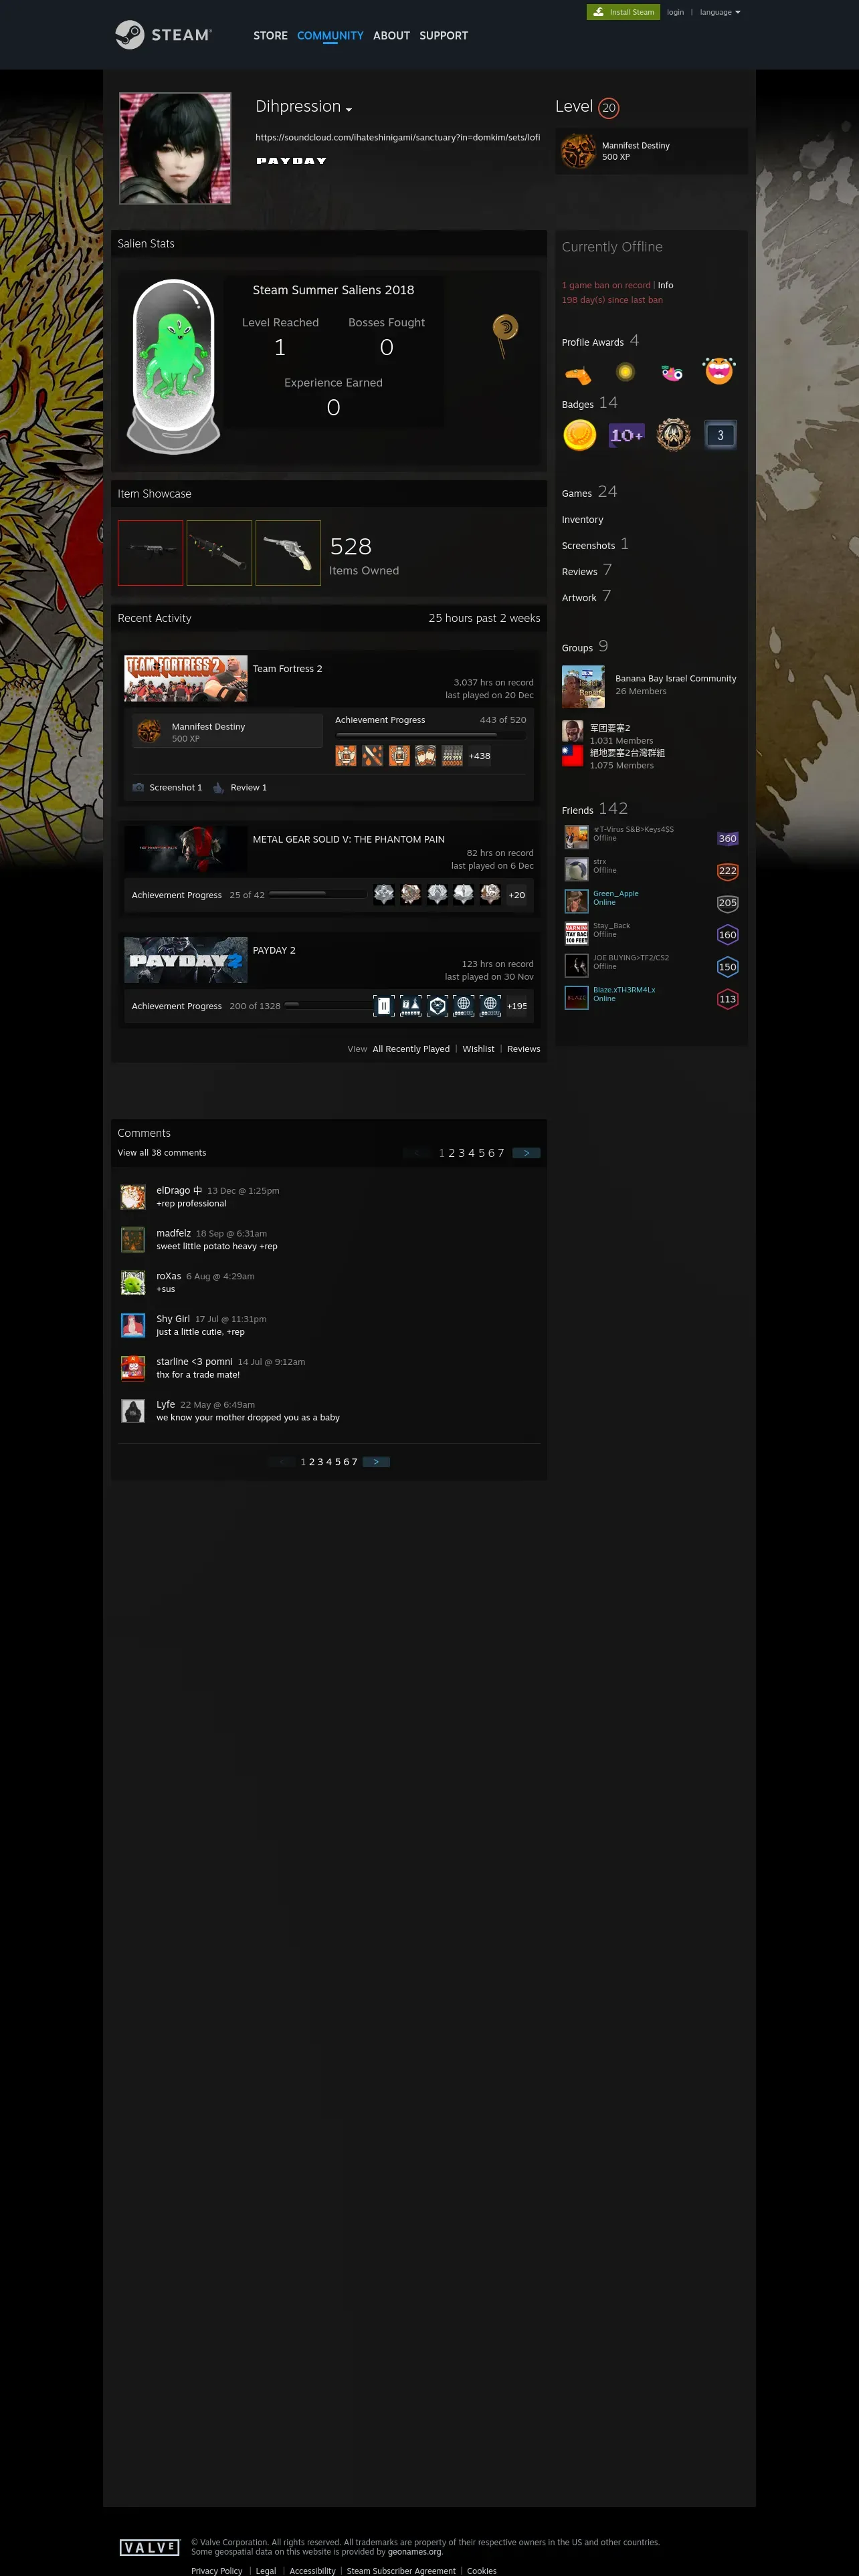Open the Games 24 link
The image size is (859, 2576).
589,492
